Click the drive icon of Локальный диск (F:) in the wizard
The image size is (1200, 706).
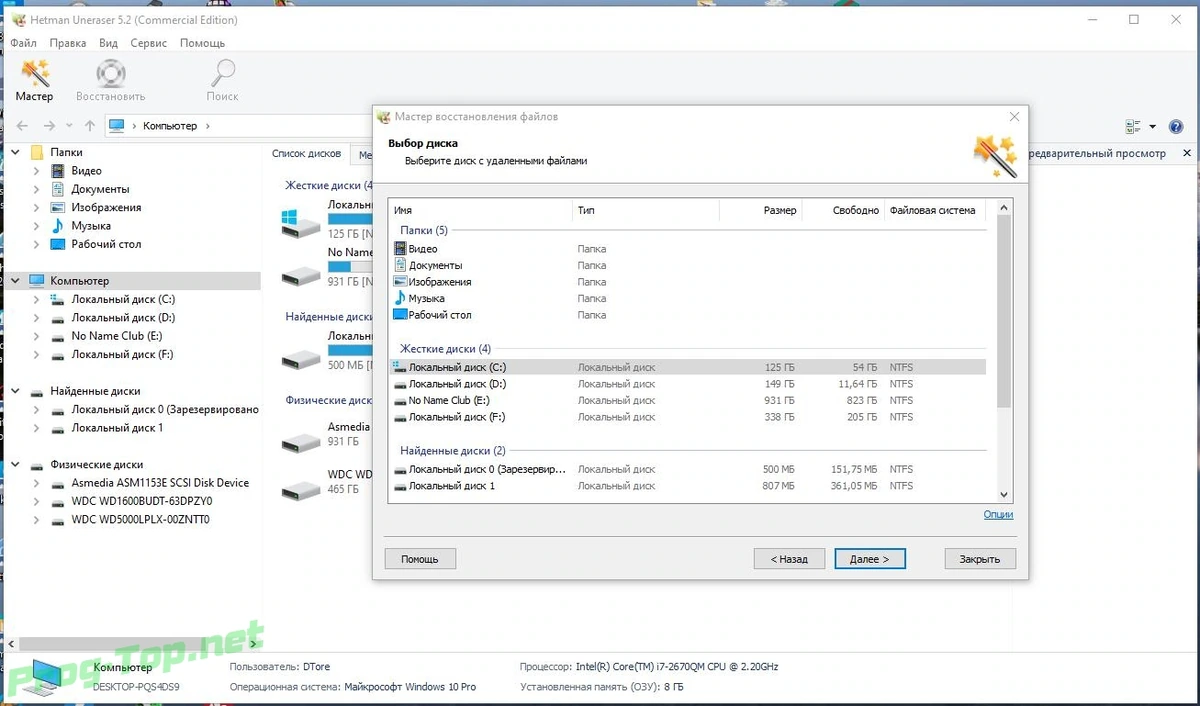click(x=401, y=417)
